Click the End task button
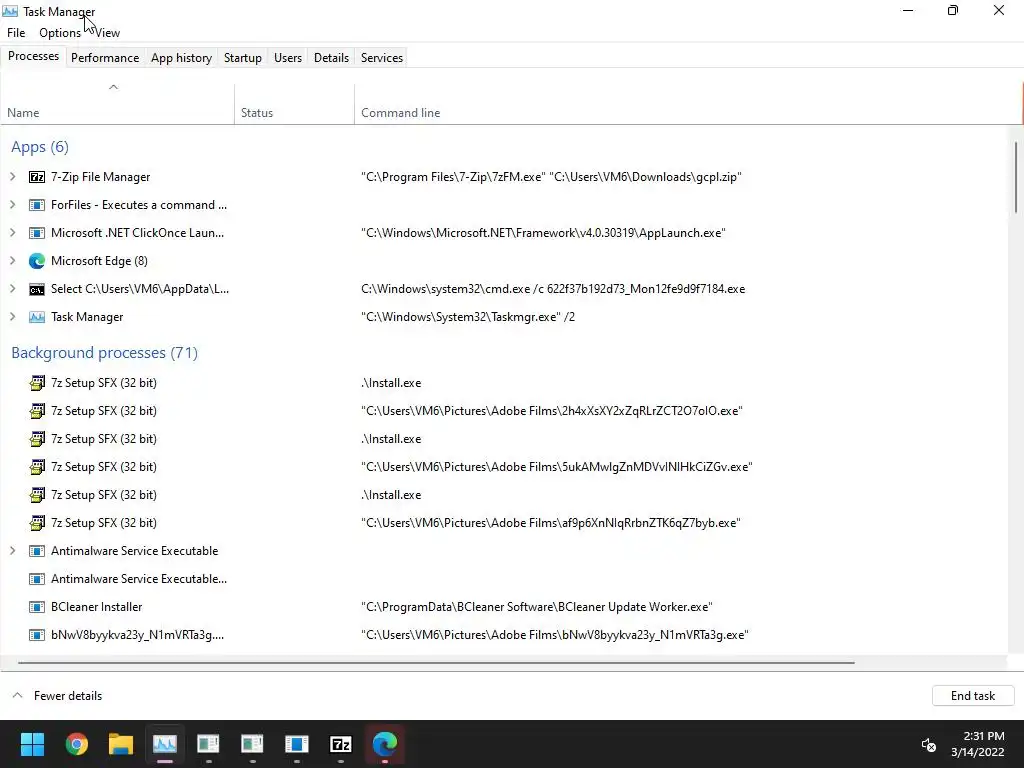Viewport: 1024px width, 768px height. [972, 696]
